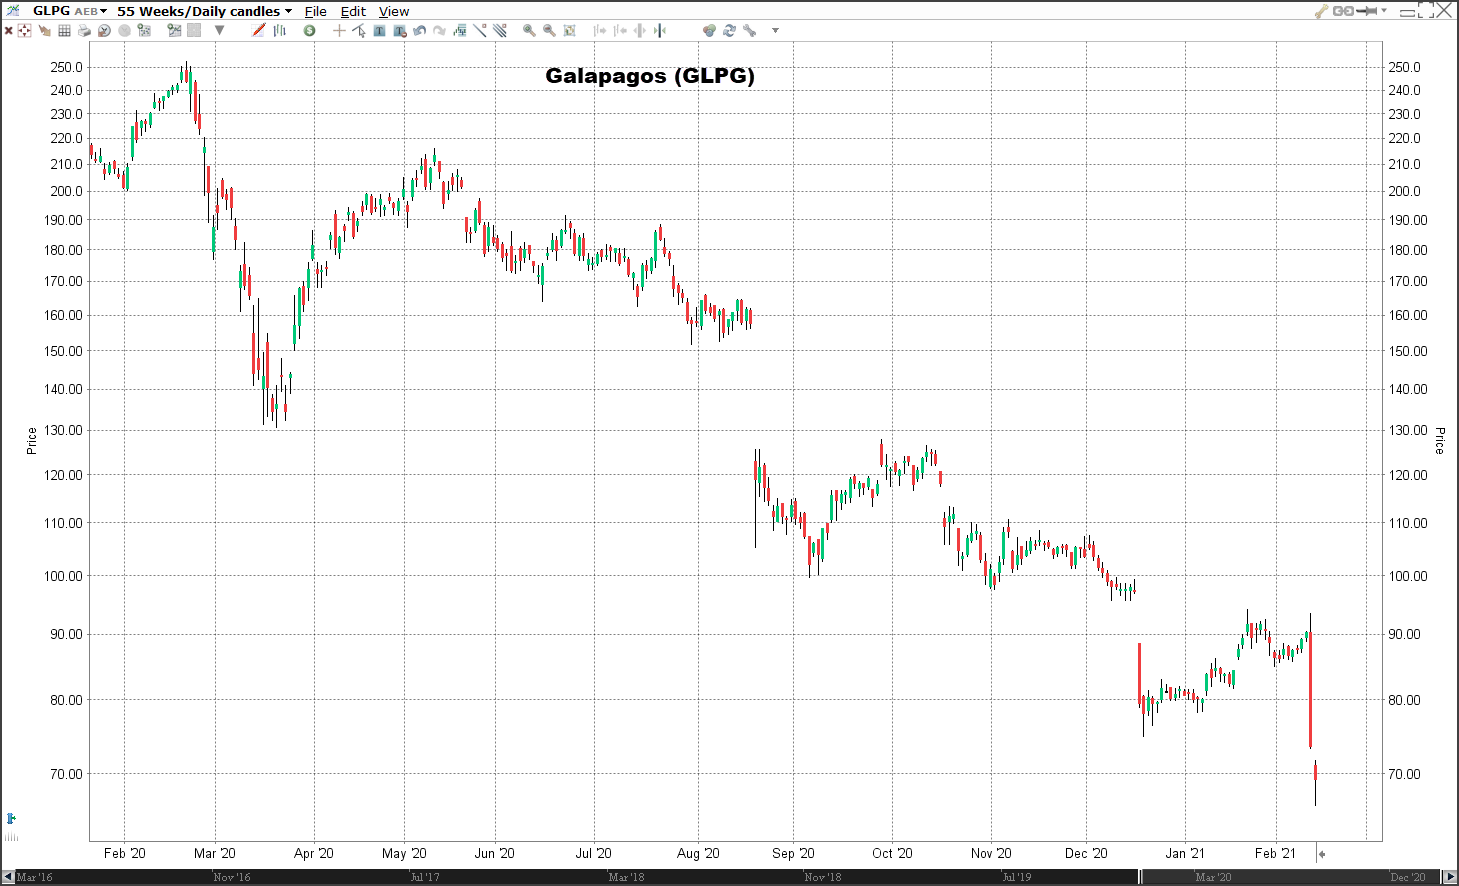Click the zoom fit icon
Viewport: 1459px width, 886px height.
(569, 30)
